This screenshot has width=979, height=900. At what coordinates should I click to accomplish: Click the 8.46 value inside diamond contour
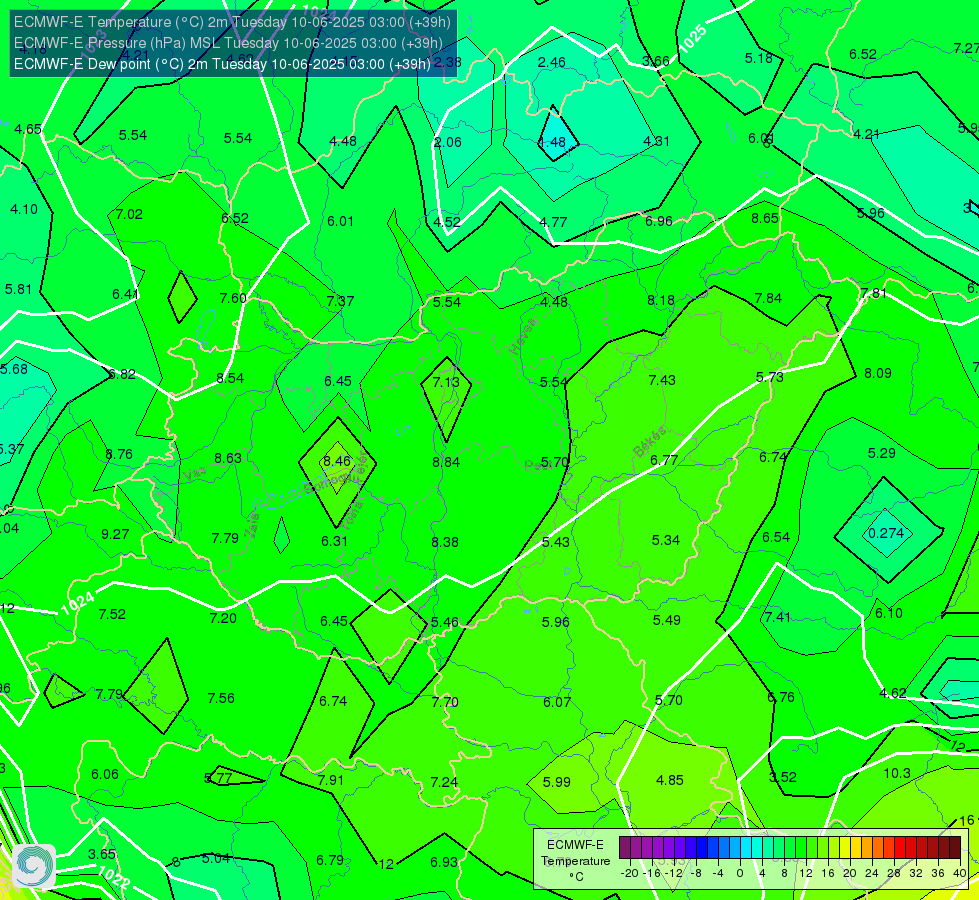(337, 461)
